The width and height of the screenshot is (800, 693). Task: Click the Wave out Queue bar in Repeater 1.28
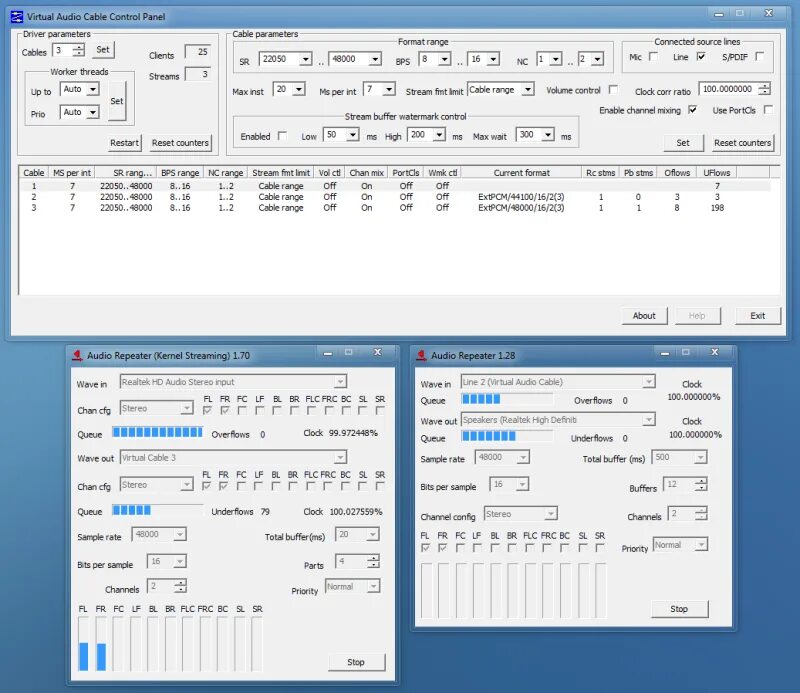pos(507,436)
